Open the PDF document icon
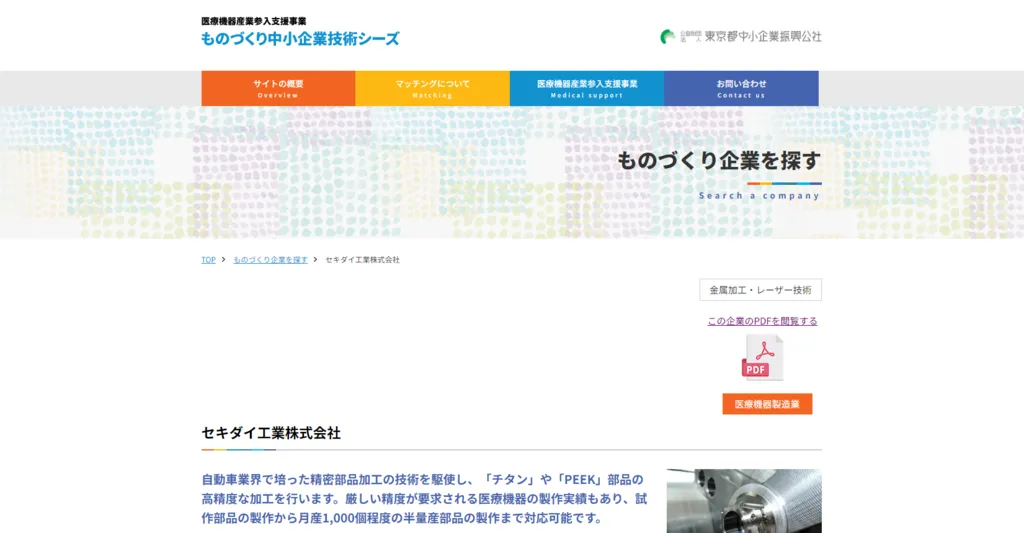Image resolution: width=1024 pixels, height=533 pixels. pos(762,357)
